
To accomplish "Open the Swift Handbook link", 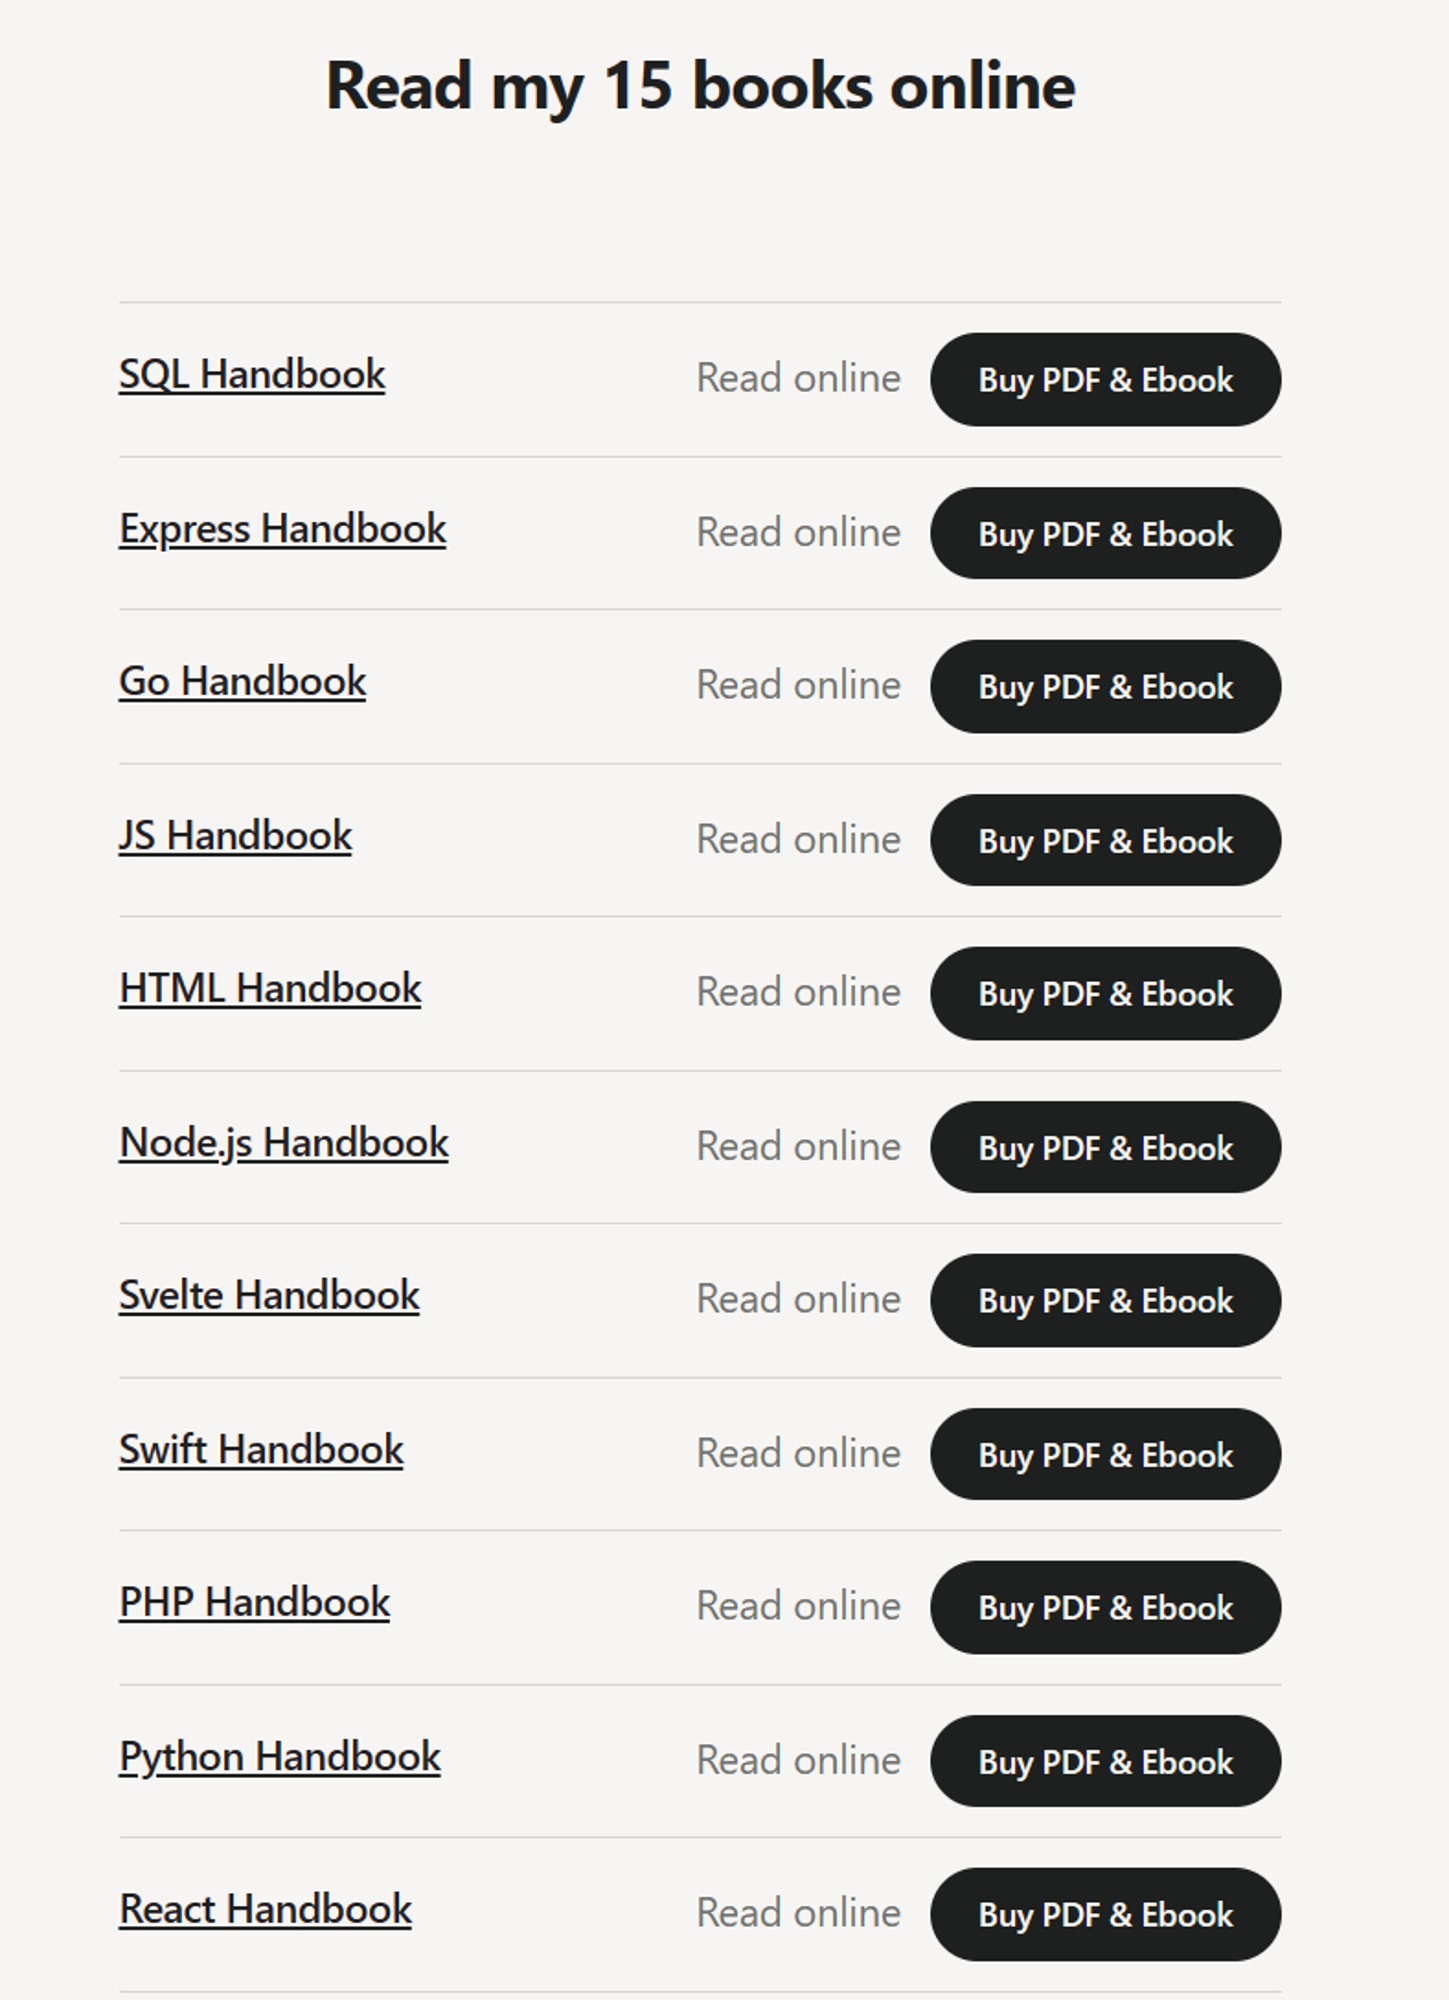I will pos(261,1451).
